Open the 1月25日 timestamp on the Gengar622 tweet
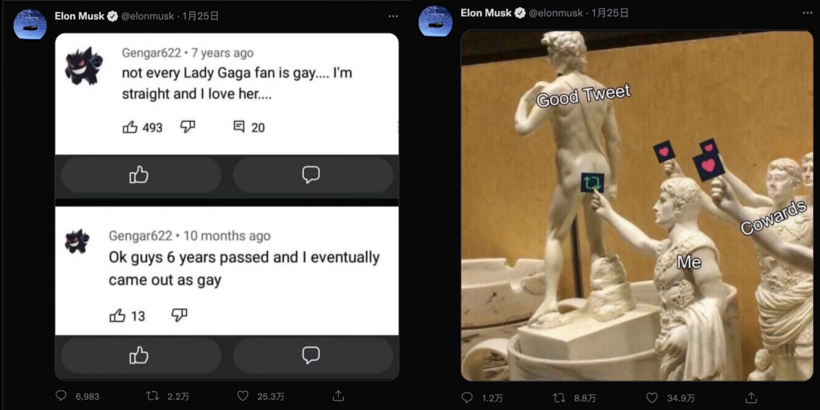Viewport: 820px width, 410px height. tap(200, 16)
